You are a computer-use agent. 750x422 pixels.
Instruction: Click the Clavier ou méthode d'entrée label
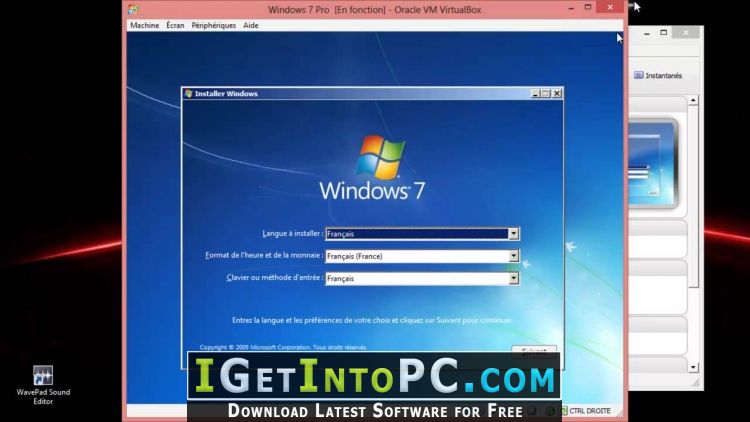(x=275, y=278)
